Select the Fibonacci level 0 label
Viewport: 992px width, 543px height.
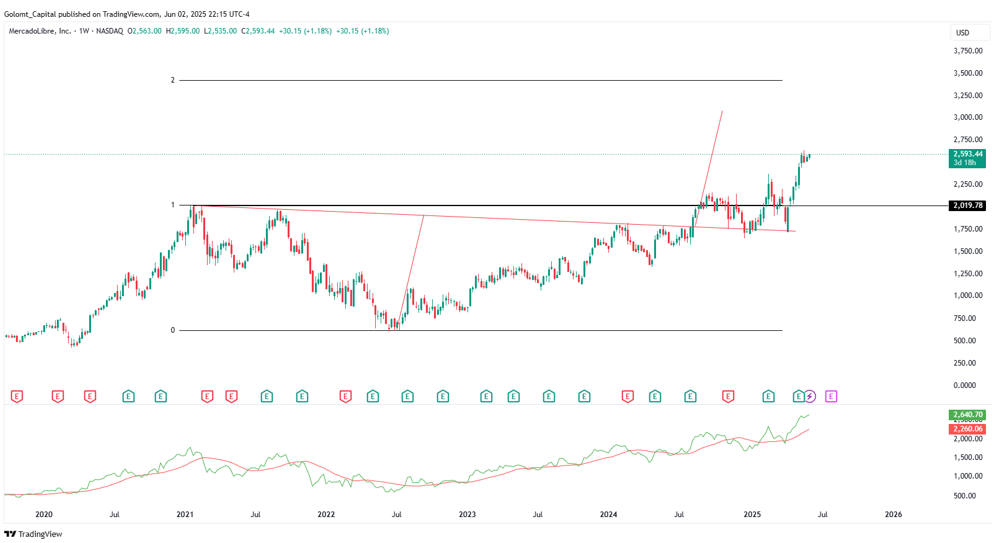(173, 330)
